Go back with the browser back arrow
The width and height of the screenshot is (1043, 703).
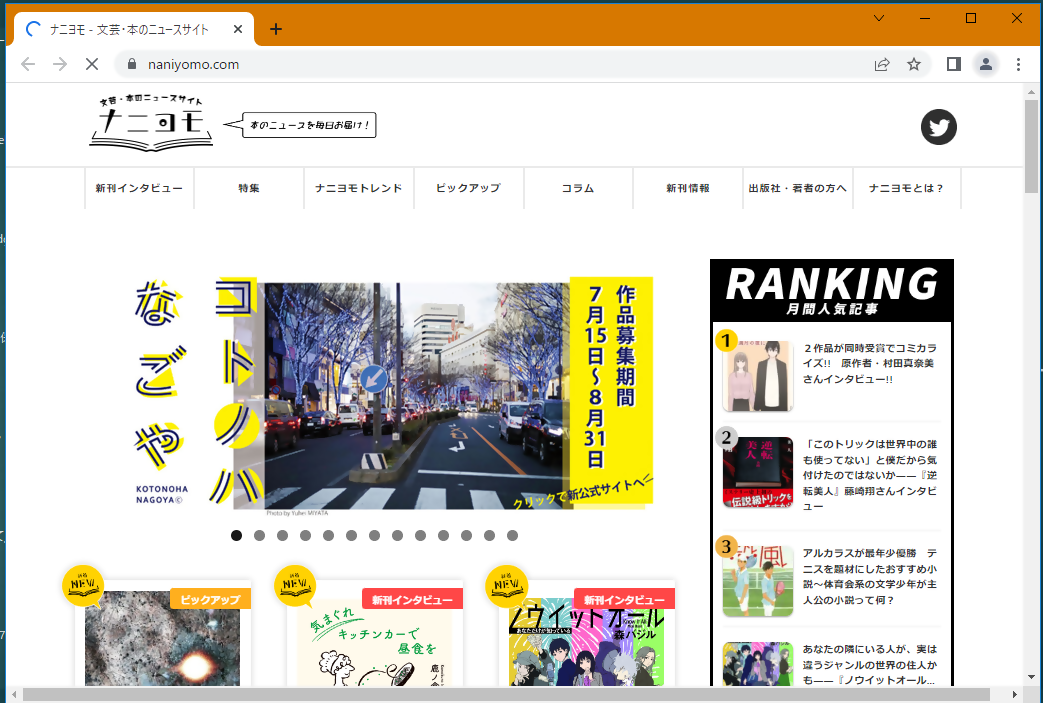point(28,64)
